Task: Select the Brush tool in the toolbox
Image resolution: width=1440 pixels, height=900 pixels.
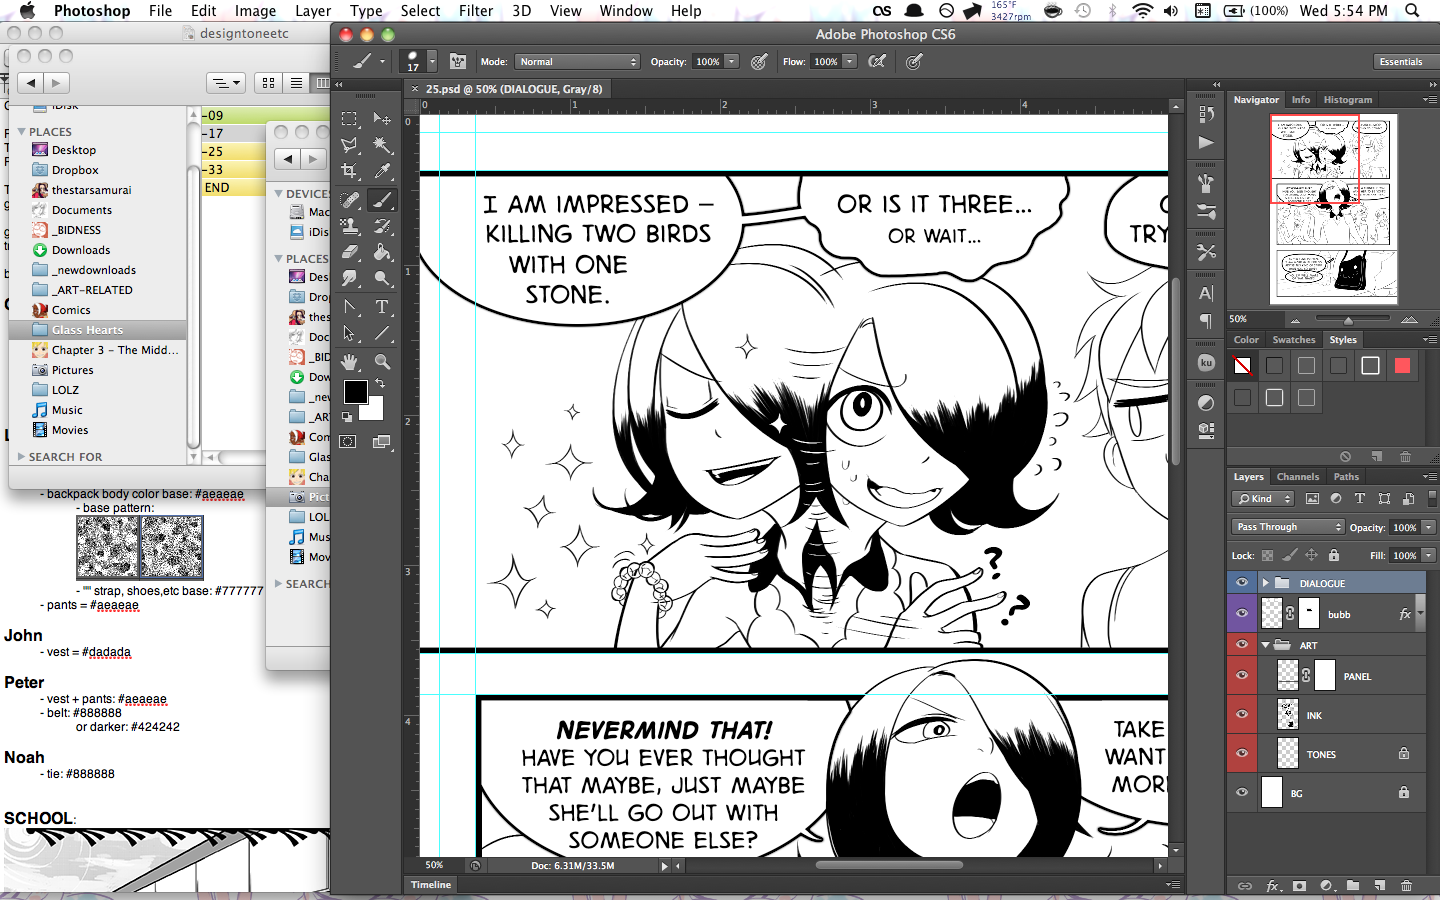Action: (x=382, y=200)
